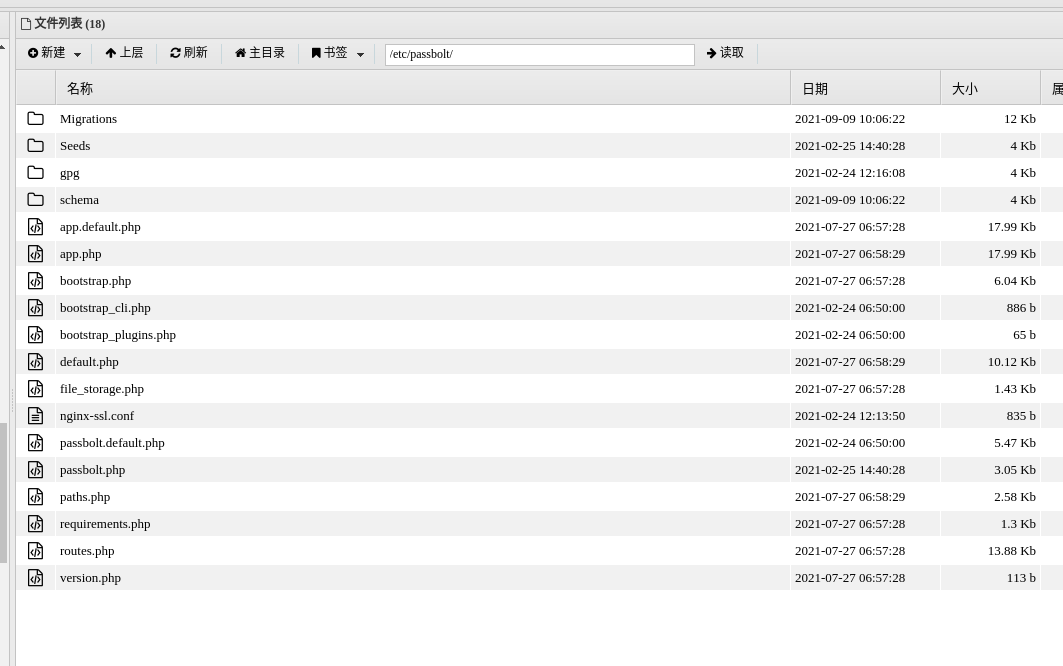Screen dimensions: 1063x666
Task: Click the bootstrap.php code file icon
Action: [x=35, y=281]
